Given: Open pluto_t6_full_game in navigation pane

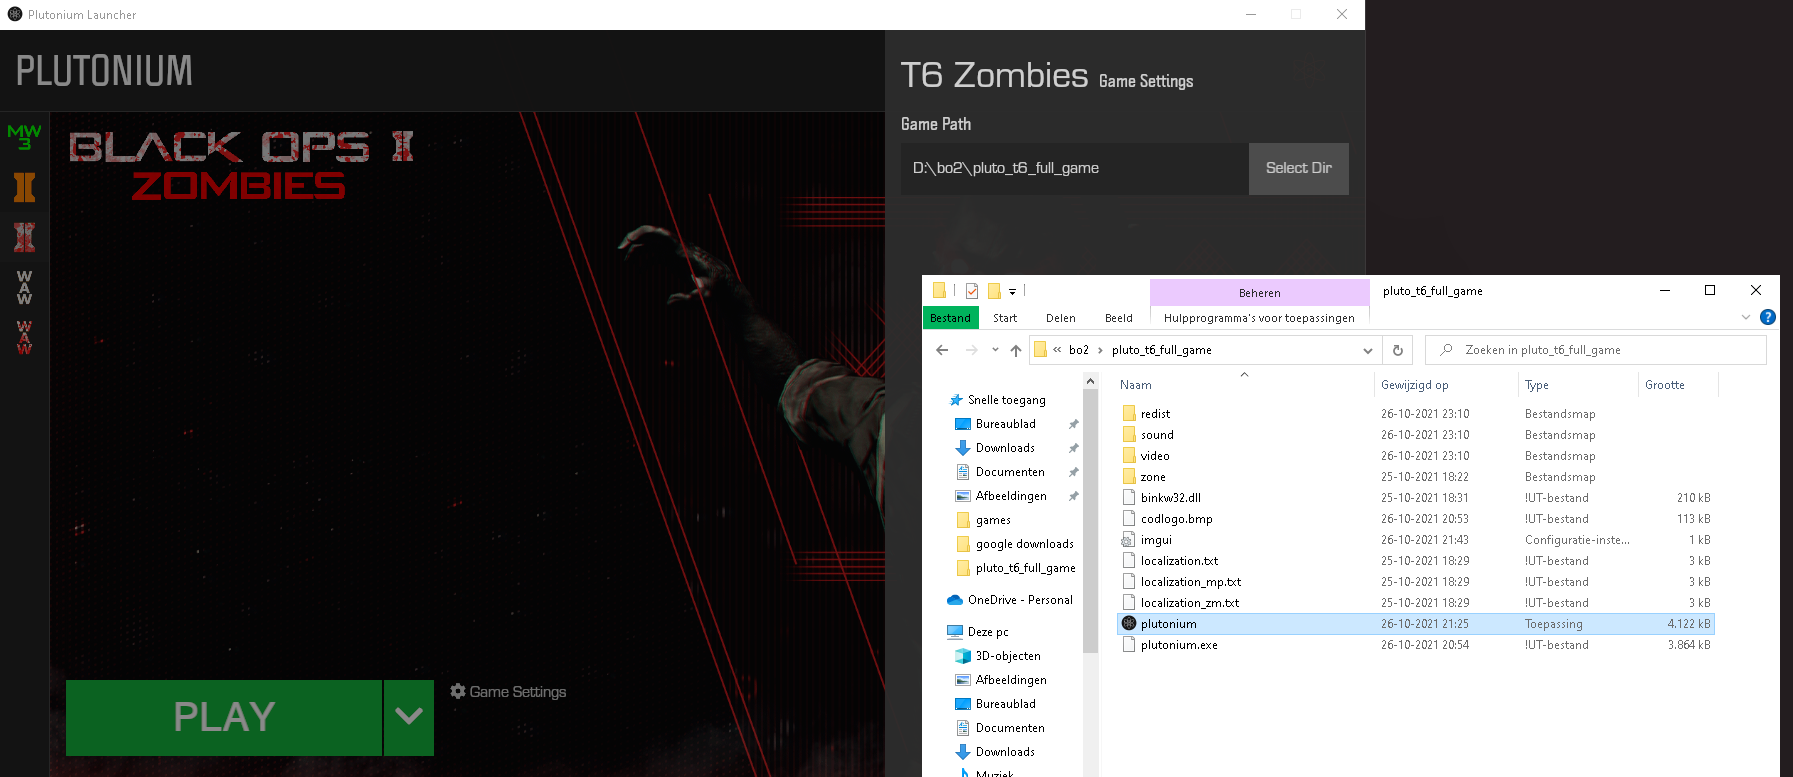Looking at the screenshot, I should pyautogui.click(x=1025, y=568).
